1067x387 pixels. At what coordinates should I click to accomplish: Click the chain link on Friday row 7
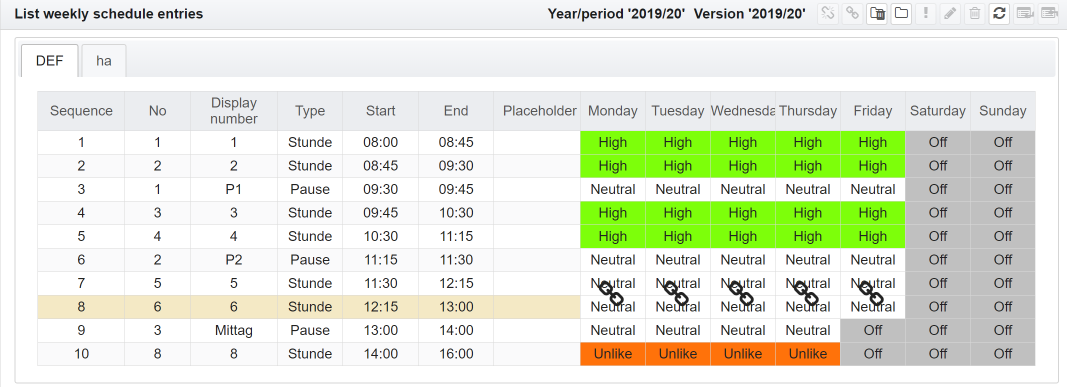click(871, 293)
